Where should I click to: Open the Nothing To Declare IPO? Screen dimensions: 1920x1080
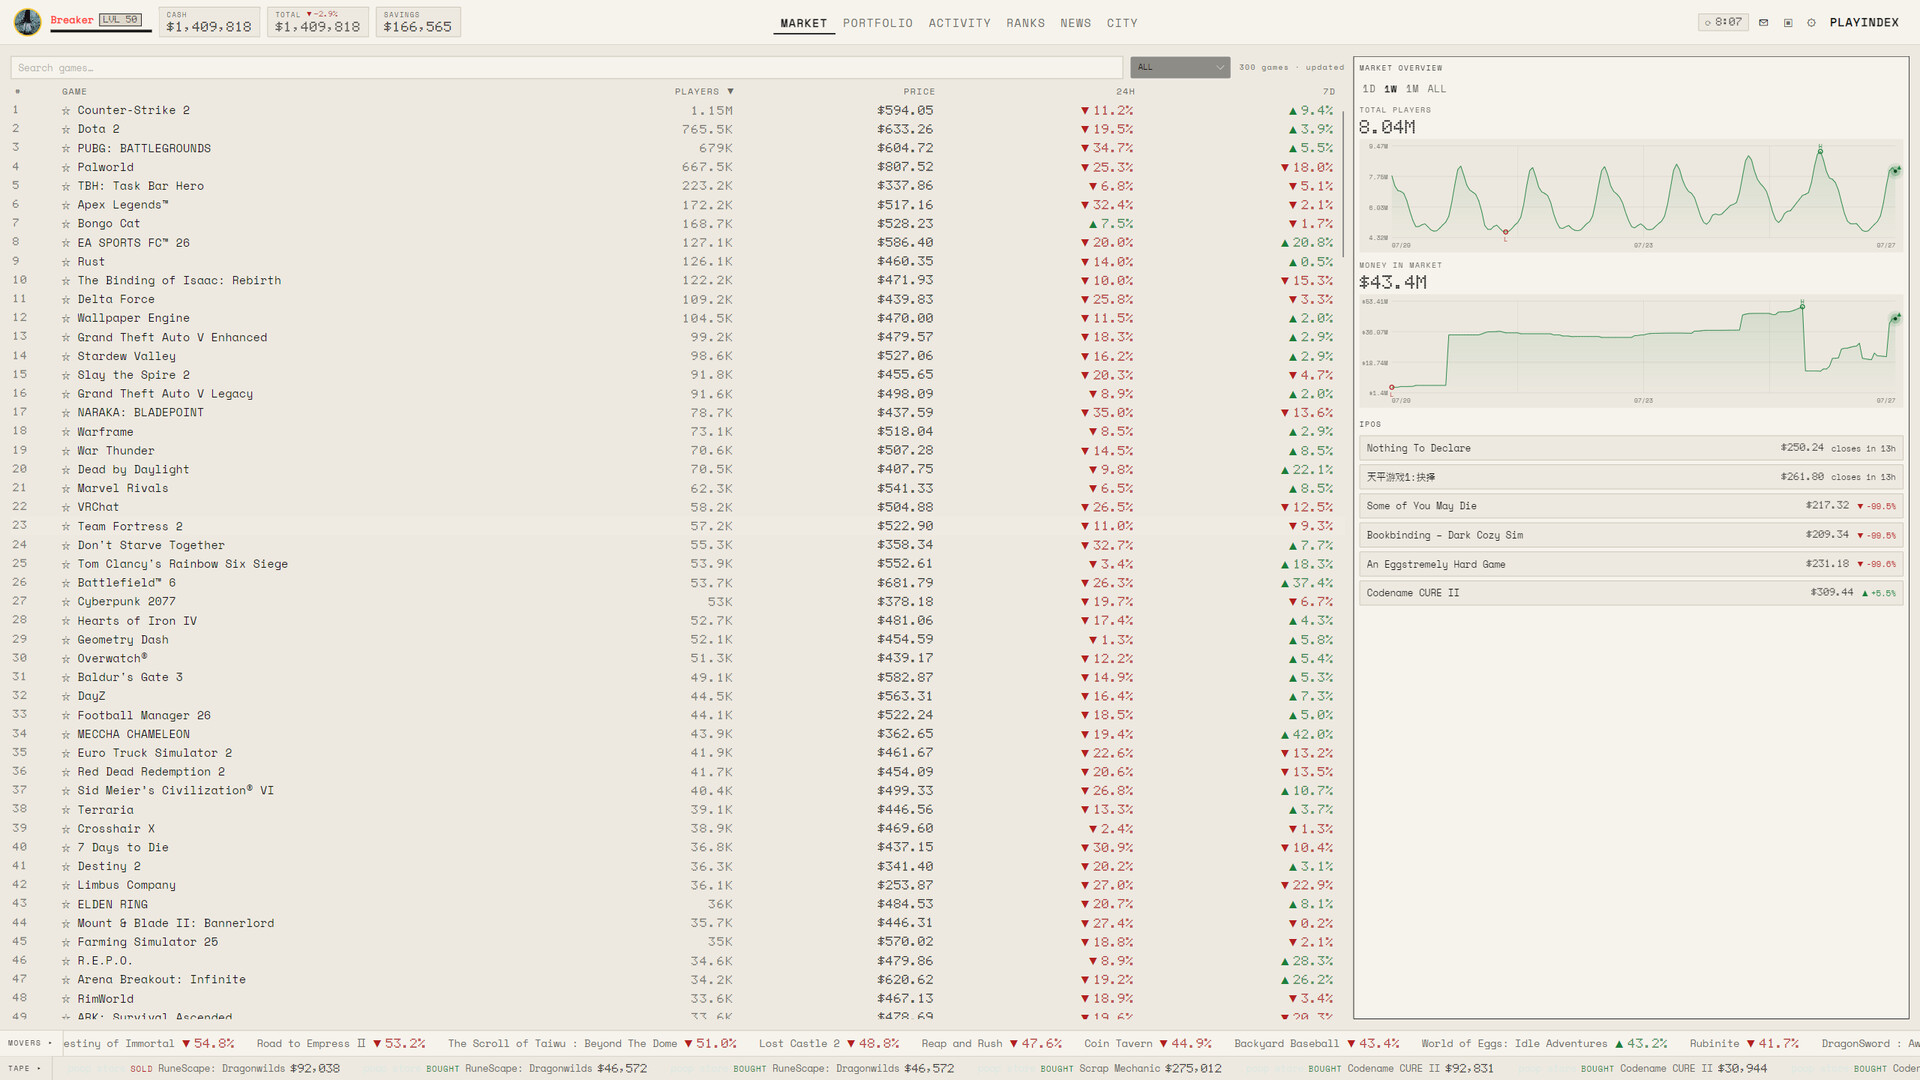click(x=1631, y=448)
